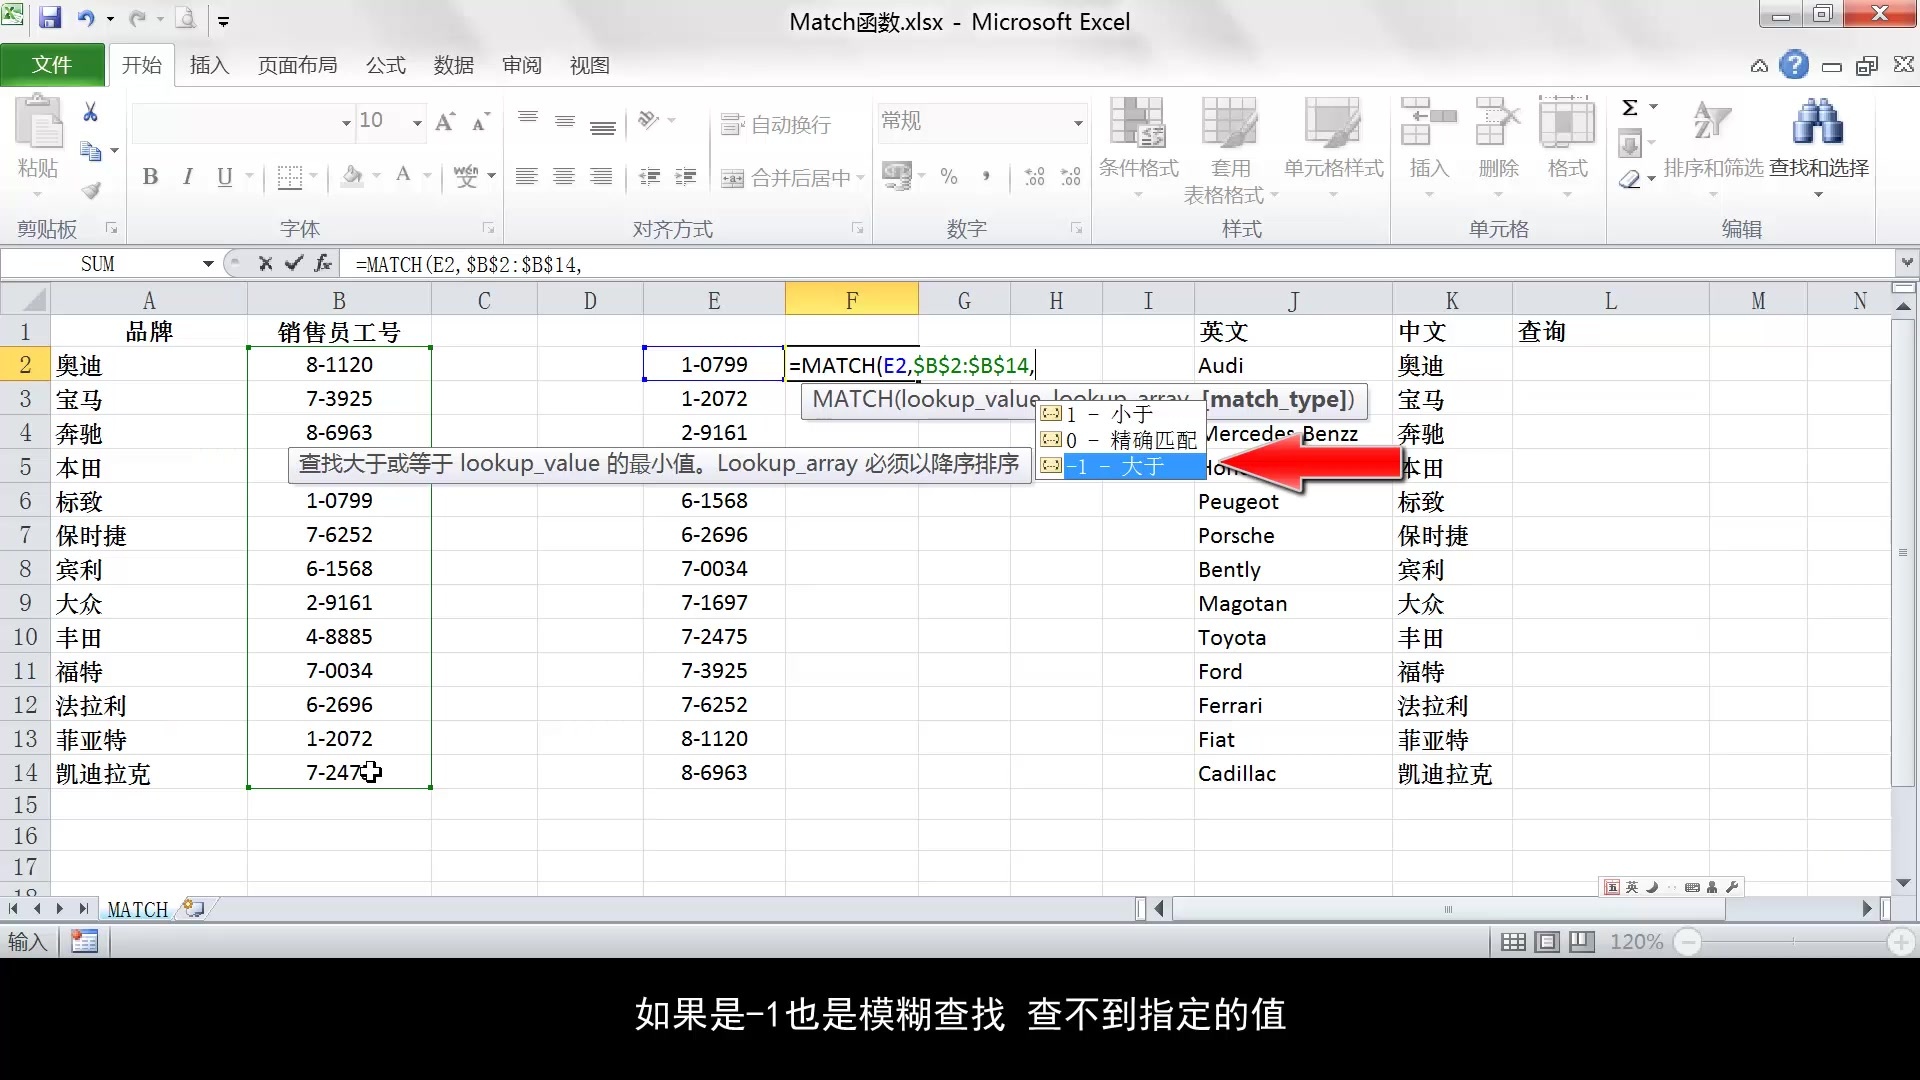This screenshot has width=1920, height=1080.
Task: Click the formula bar Cancel X button
Action: [x=265, y=264]
